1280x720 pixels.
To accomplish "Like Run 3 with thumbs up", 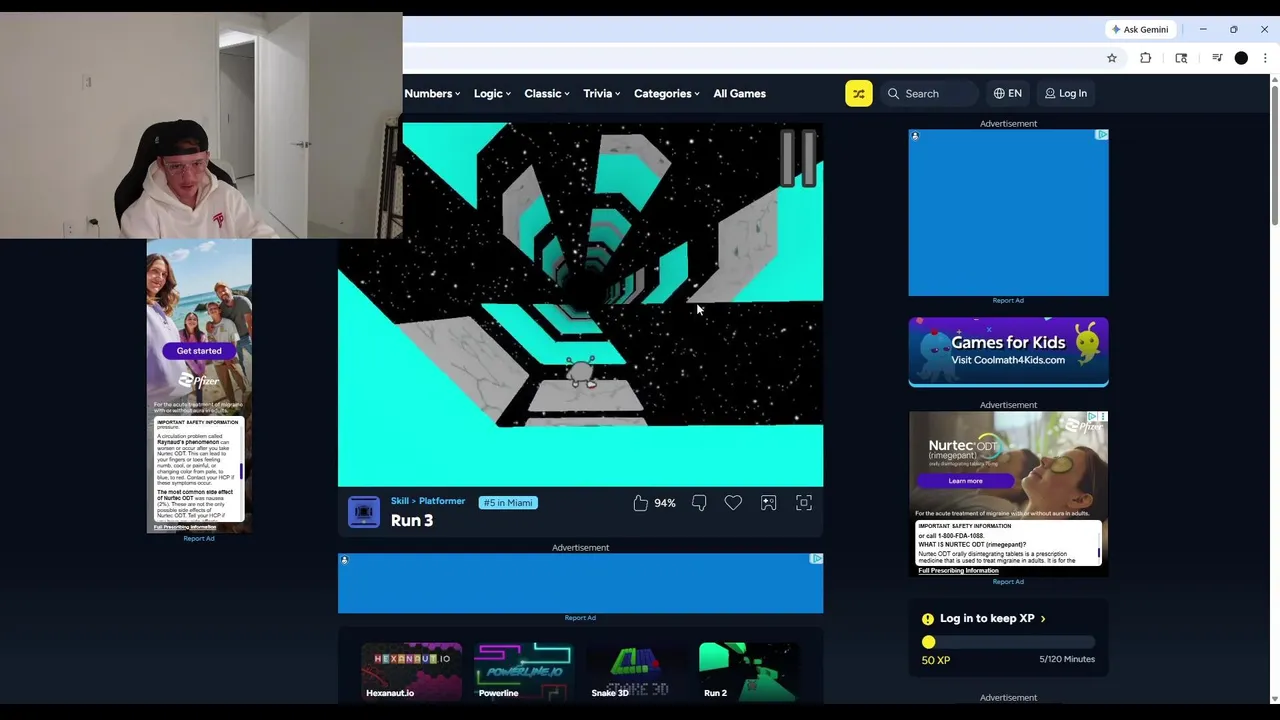I will point(640,503).
